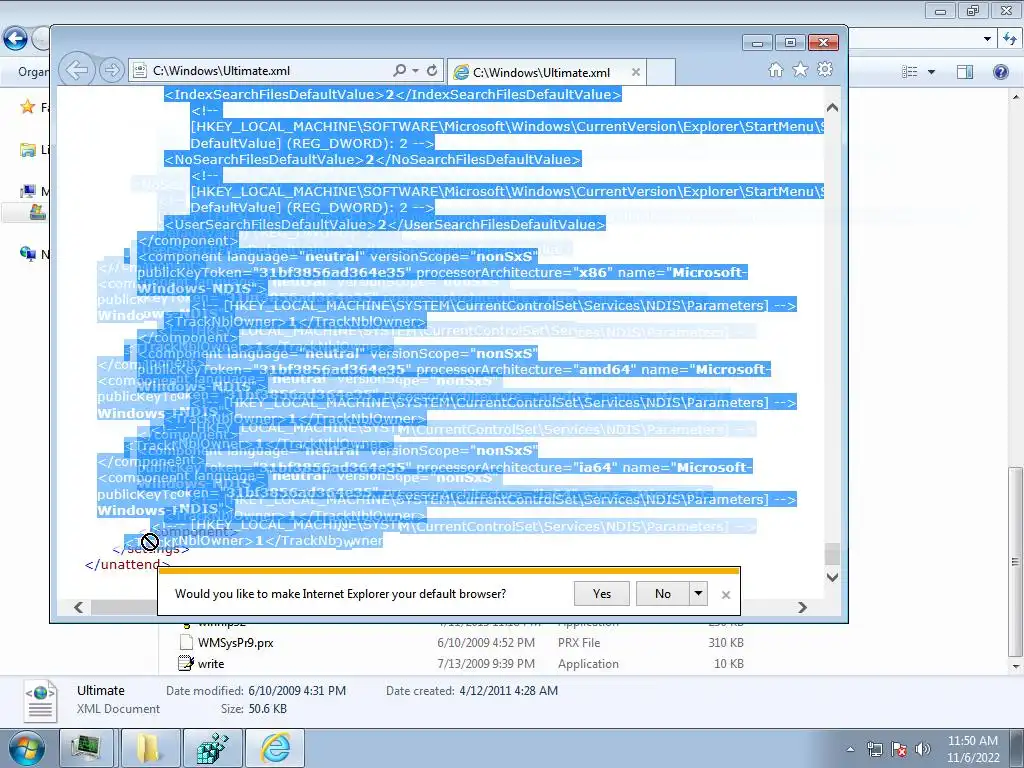Click the IE horizontal scrollbar left arrow
The height and width of the screenshot is (768, 1024).
(x=78, y=607)
